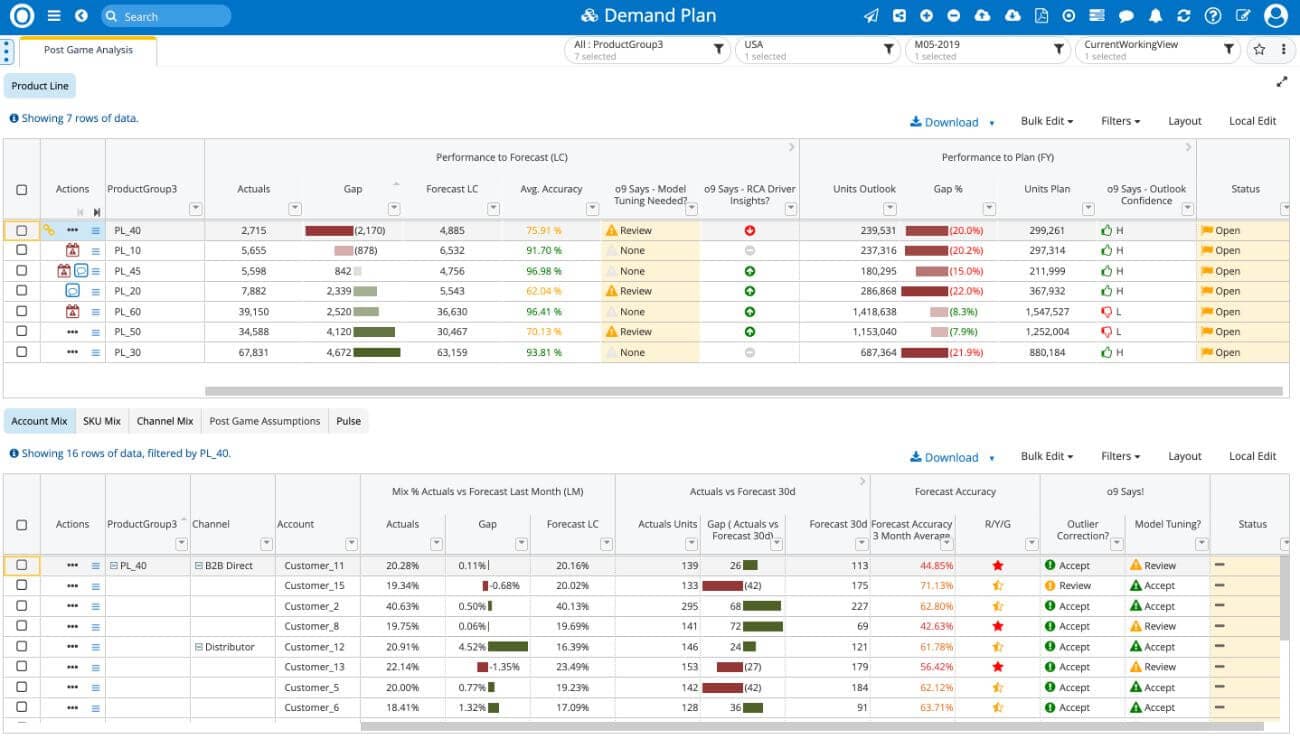Image resolution: width=1300 pixels, height=739 pixels.
Task: Expand the Bulk Edit dropdown in top grid
Action: (1046, 121)
